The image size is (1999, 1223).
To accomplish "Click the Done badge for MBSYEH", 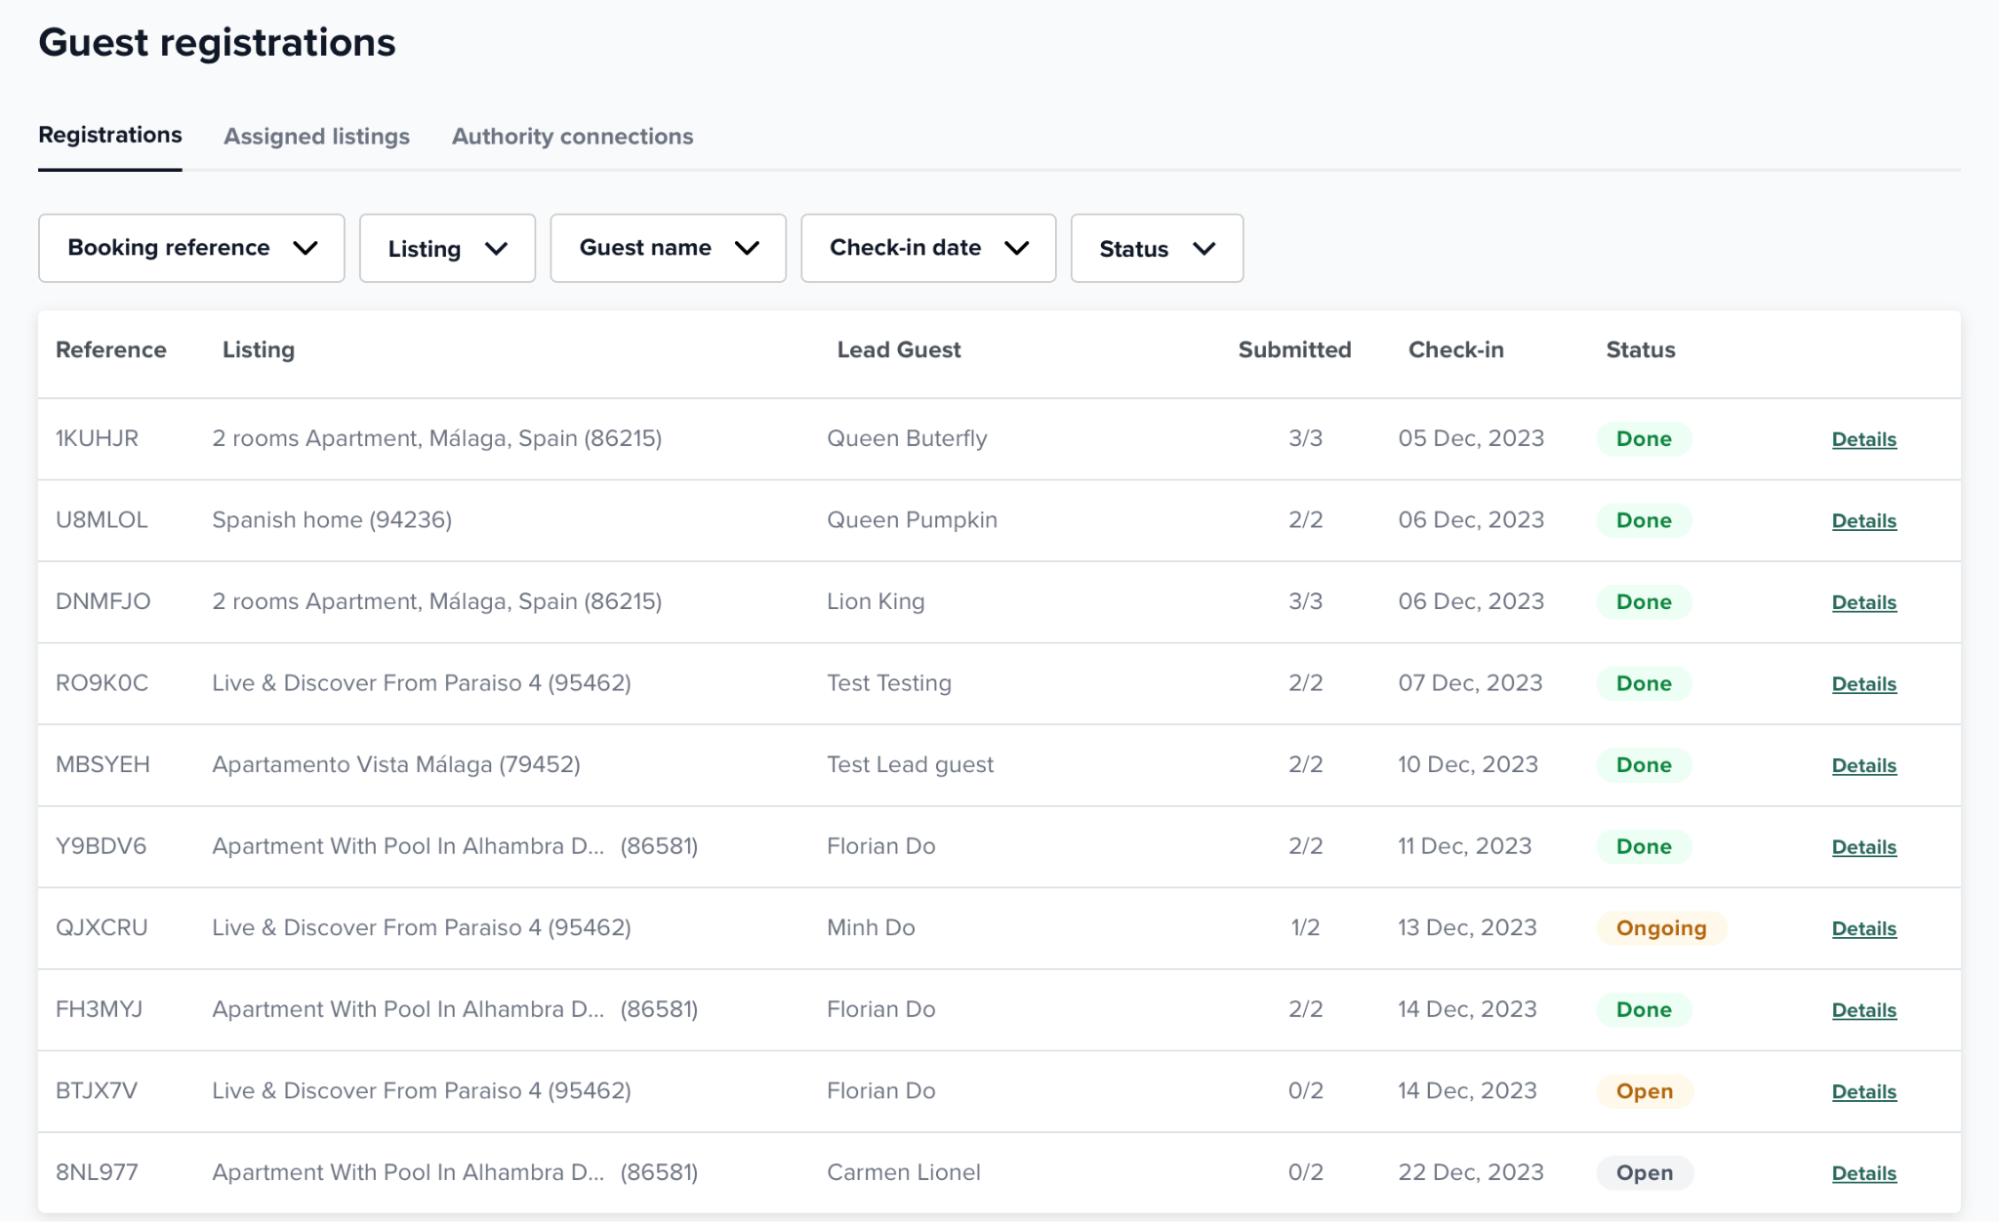I will pos(1643,765).
